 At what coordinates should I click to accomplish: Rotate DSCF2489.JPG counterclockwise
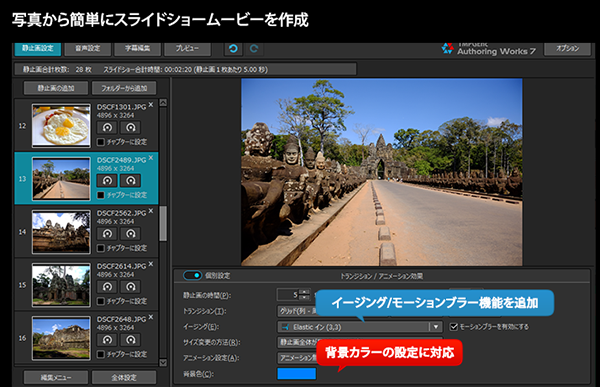coord(107,180)
